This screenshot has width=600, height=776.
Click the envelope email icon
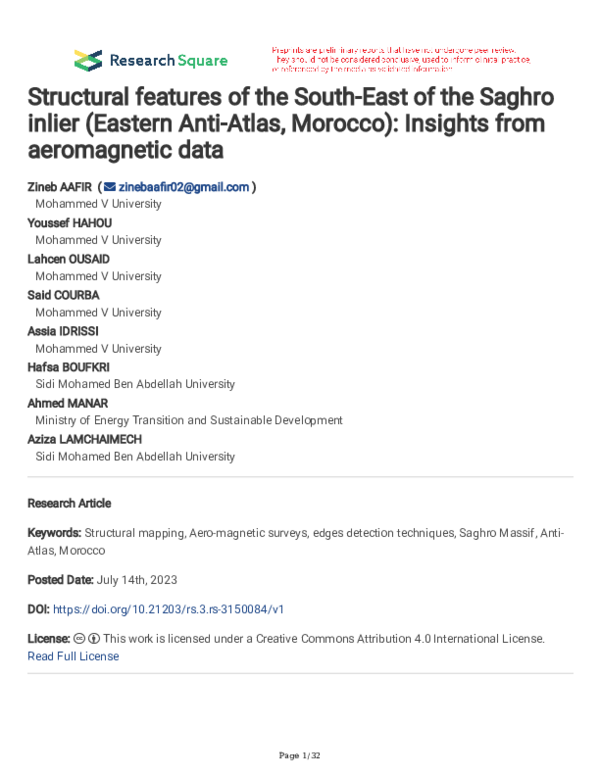coord(110,187)
